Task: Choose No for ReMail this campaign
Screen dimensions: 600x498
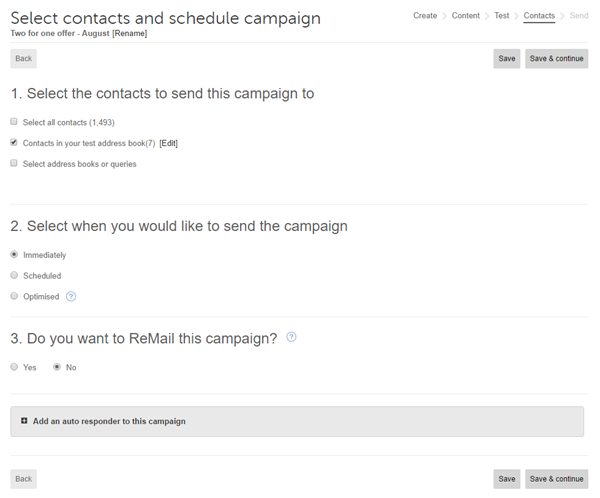Action: click(x=57, y=367)
